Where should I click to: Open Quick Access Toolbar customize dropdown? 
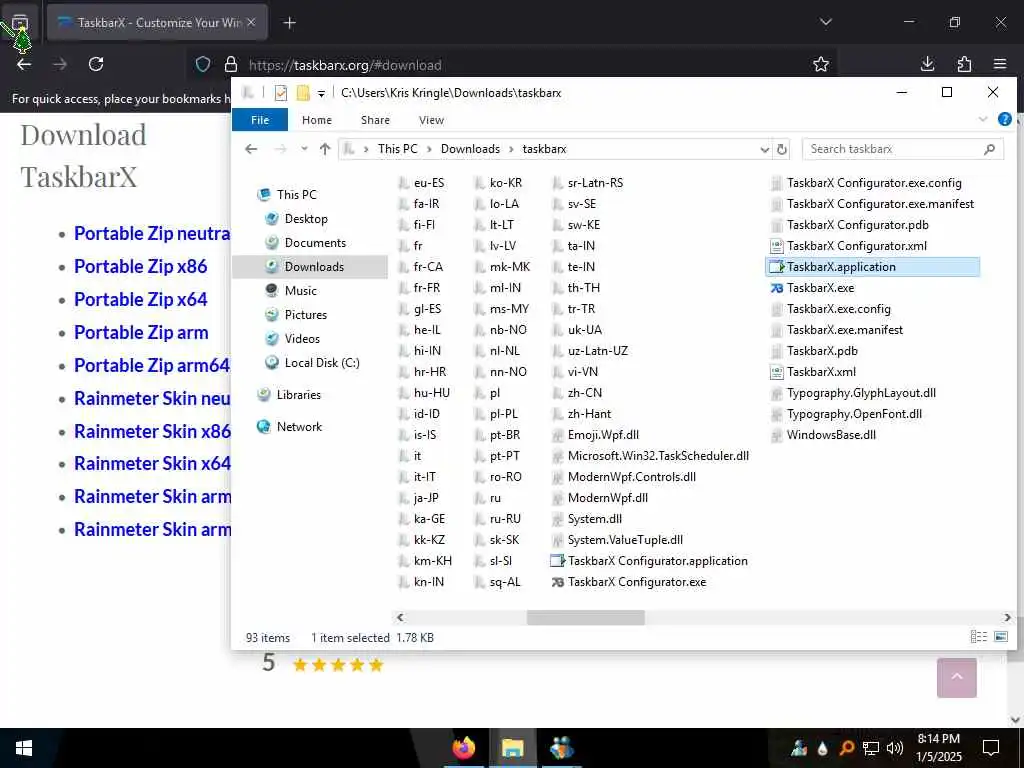(x=321, y=93)
